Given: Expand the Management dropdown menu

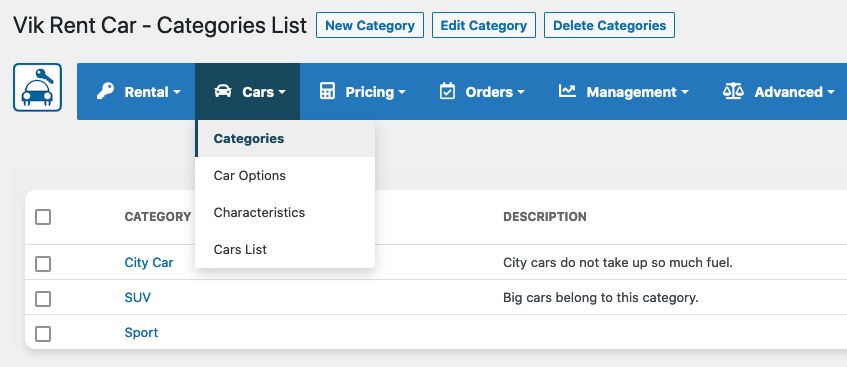Looking at the screenshot, I should (x=623, y=91).
